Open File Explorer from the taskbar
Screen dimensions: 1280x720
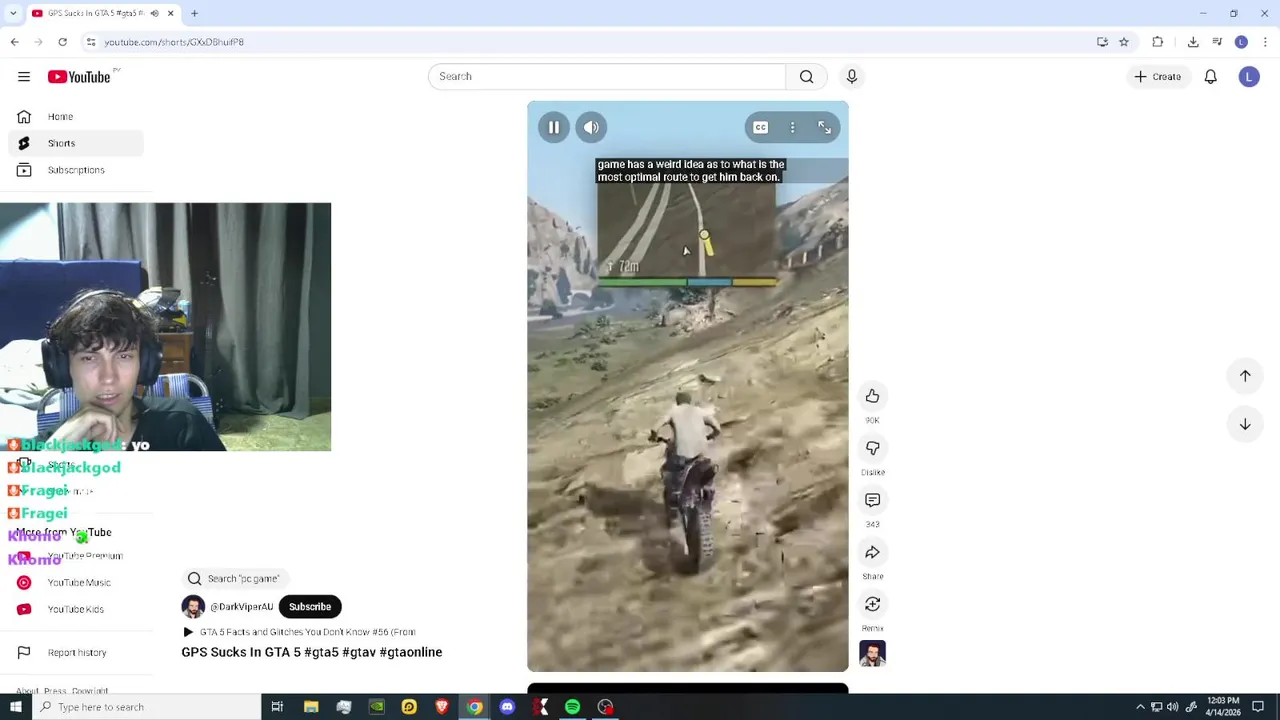pyautogui.click(x=311, y=707)
